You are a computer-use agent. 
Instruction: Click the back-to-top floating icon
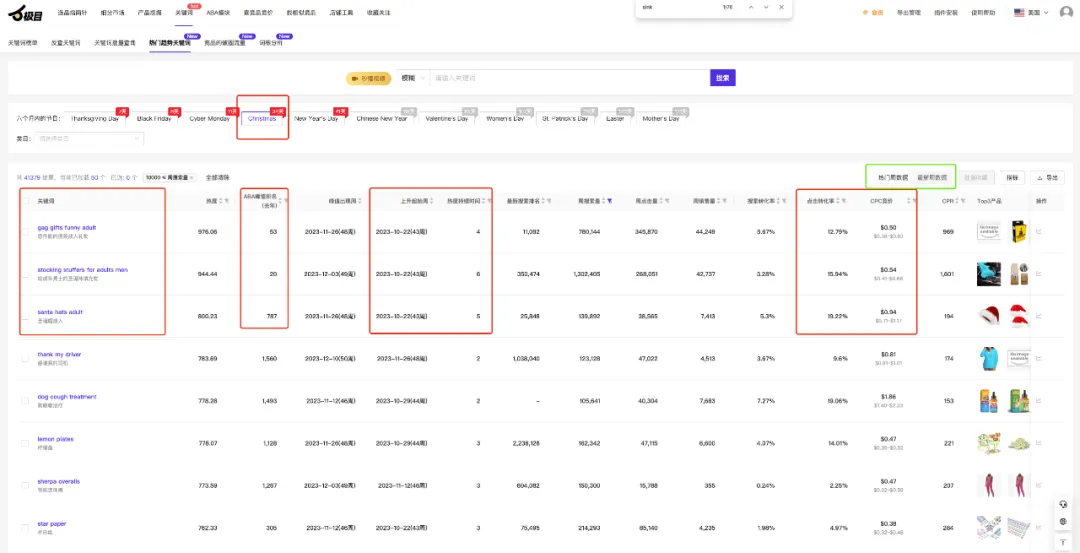[x=1063, y=541]
